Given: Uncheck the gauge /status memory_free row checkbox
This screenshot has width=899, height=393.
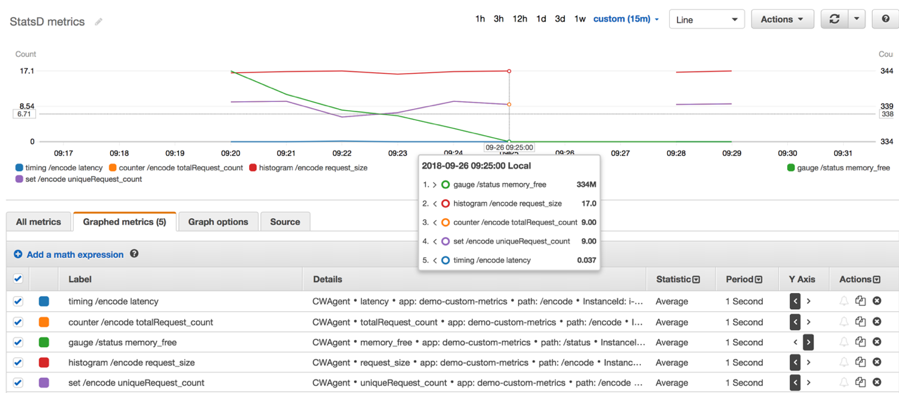Looking at the screenshot, I should [18, 343].
